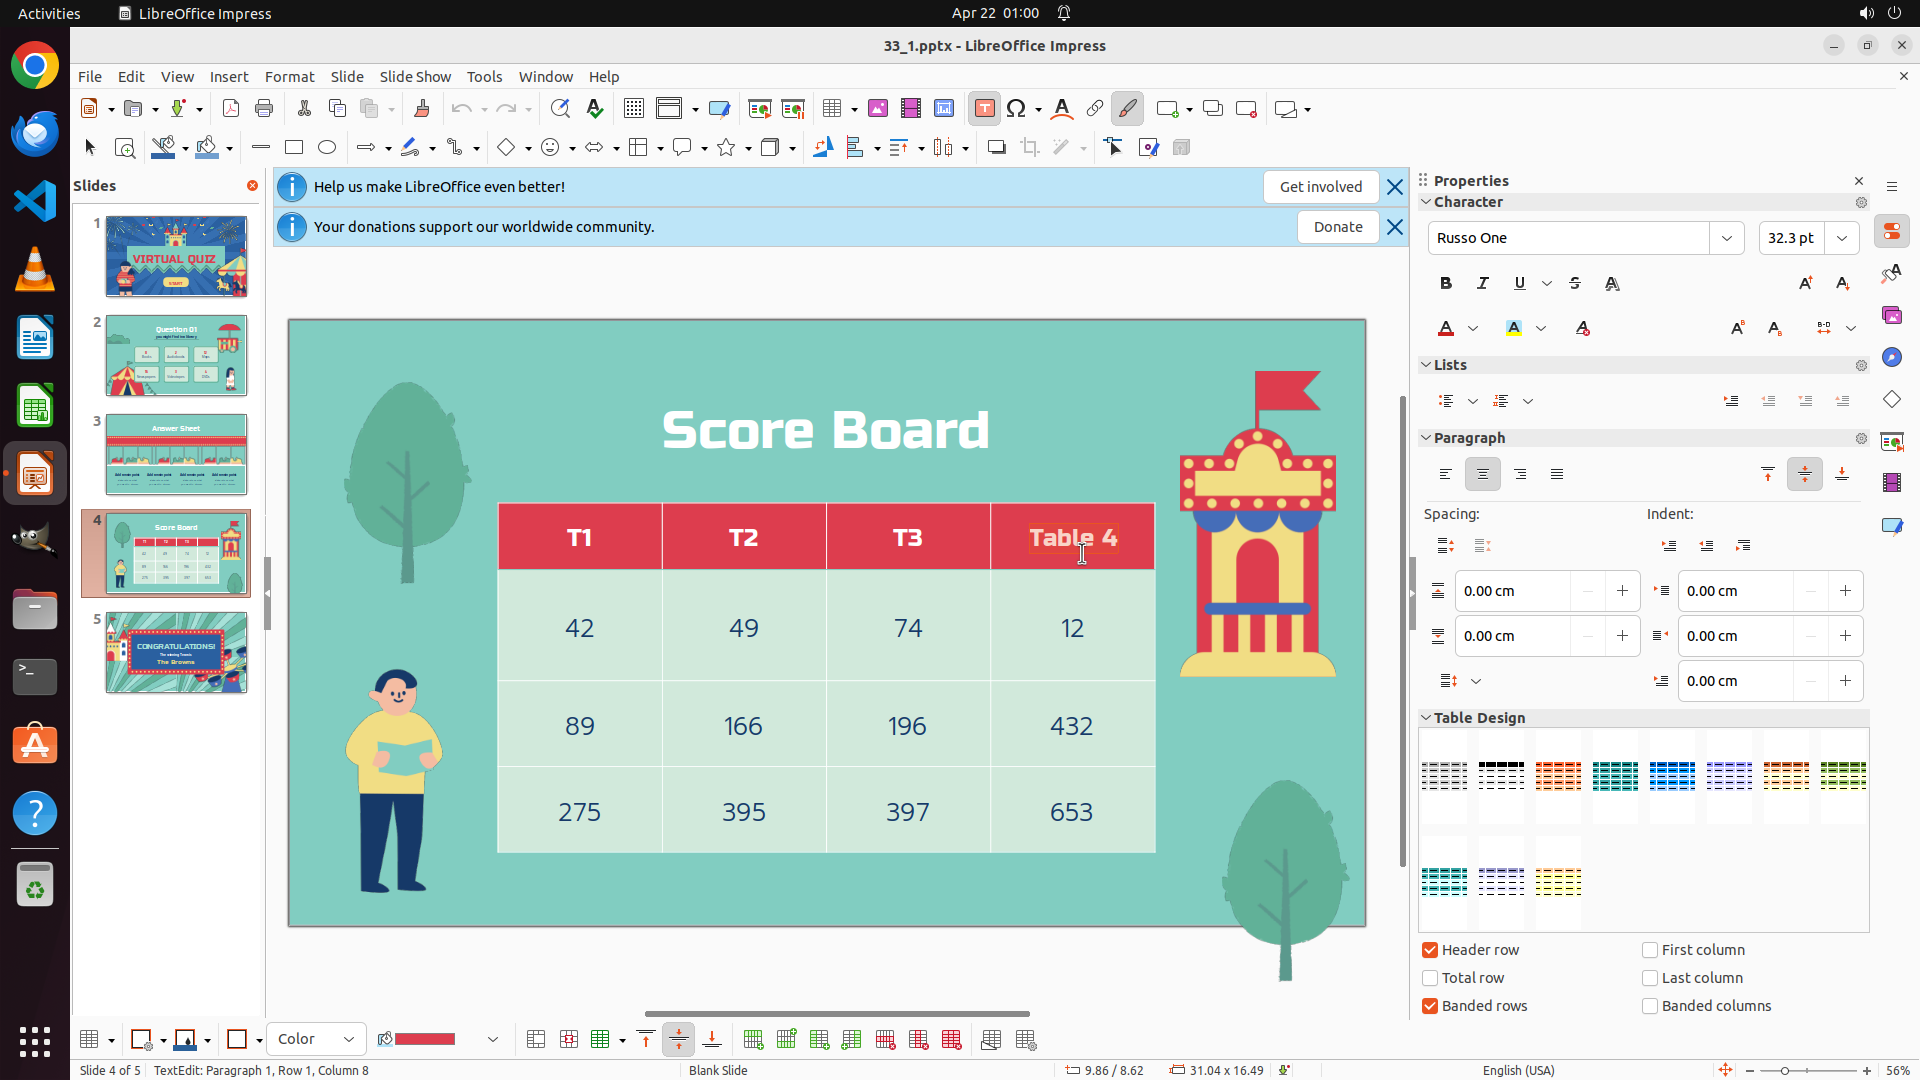The image size is (1920, 1080).
Task: Enable the Total row checkbox
Action: pos(1430,978)
